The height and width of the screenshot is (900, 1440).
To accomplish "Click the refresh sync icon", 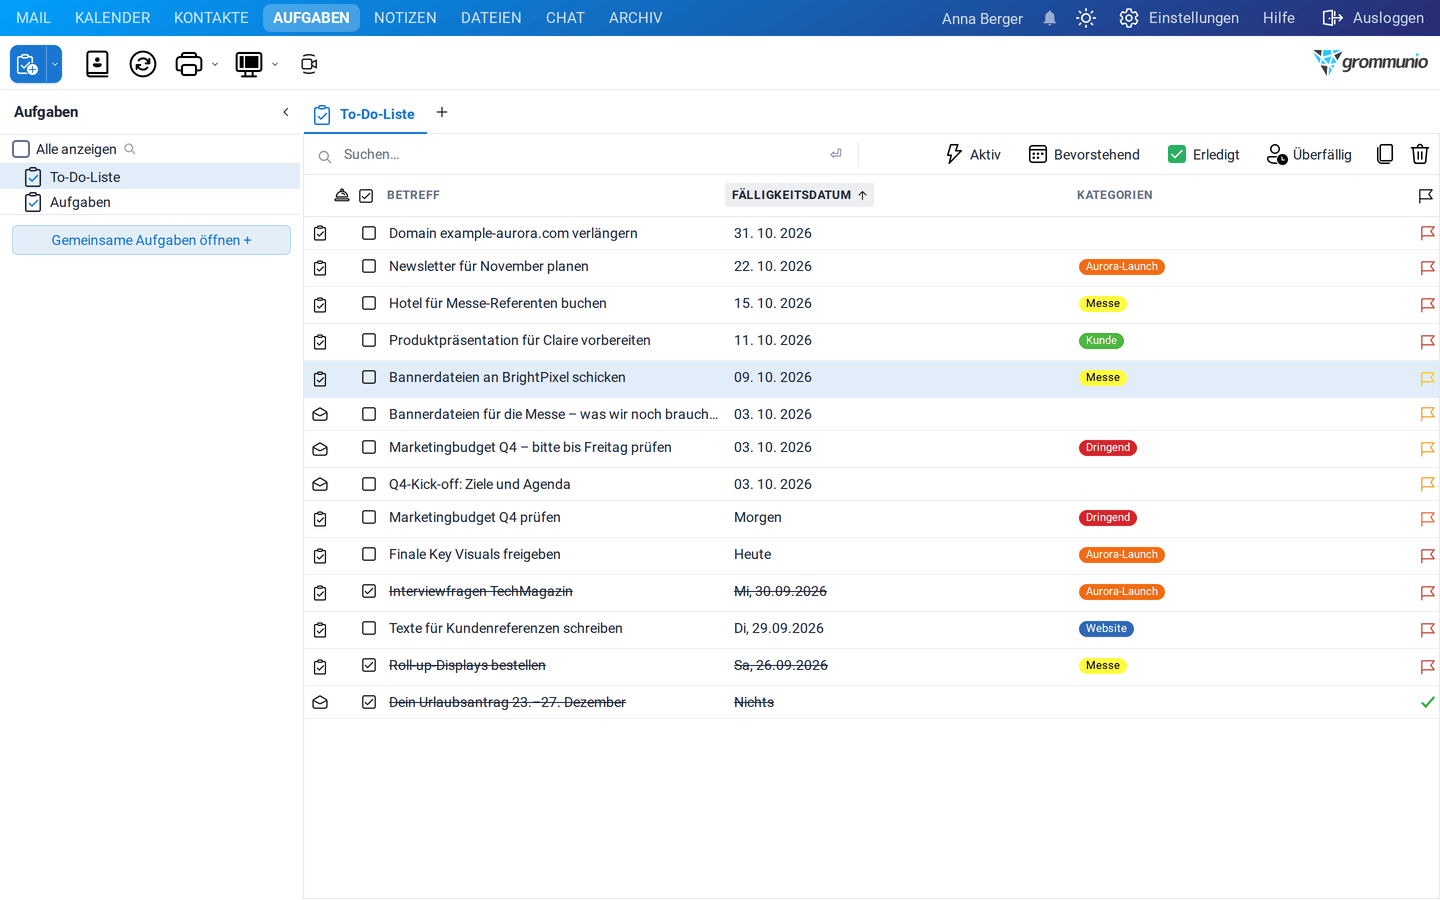I will (x=143, y=64).
